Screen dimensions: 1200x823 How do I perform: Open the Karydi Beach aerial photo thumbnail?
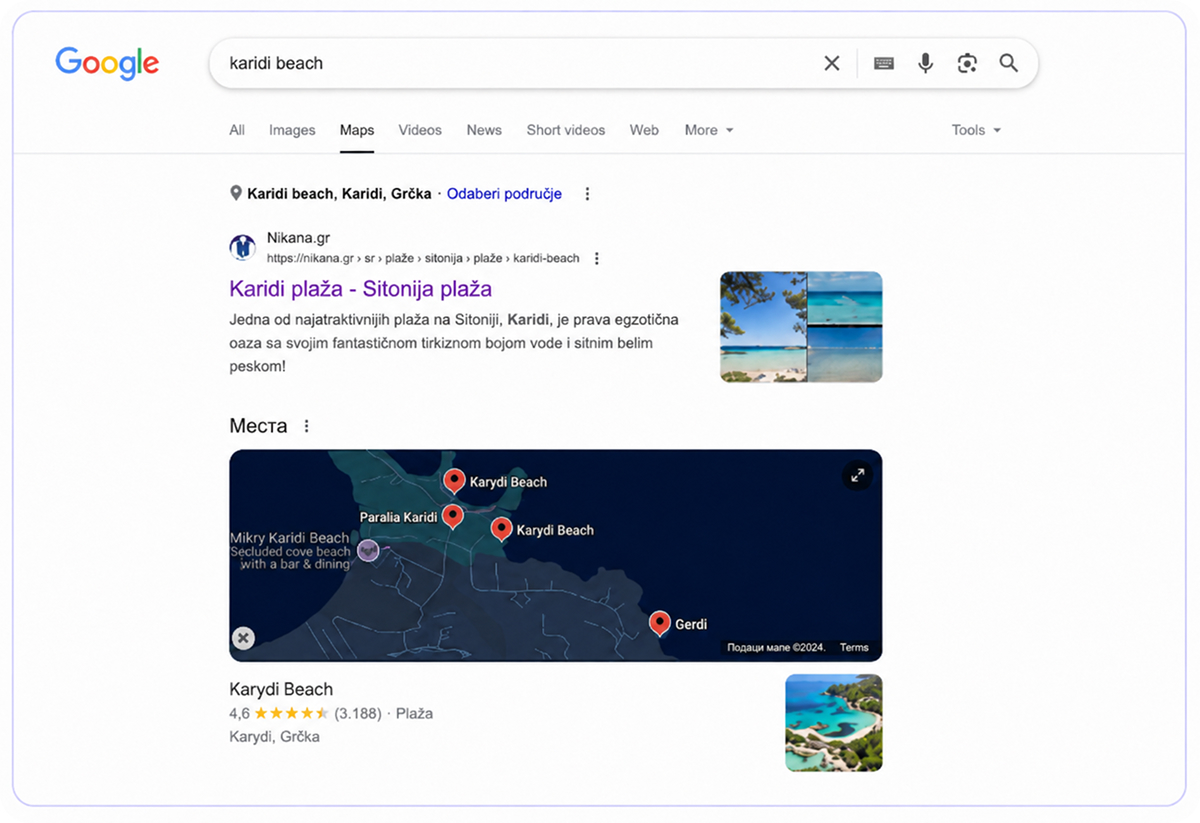click(x=834, y=723)
